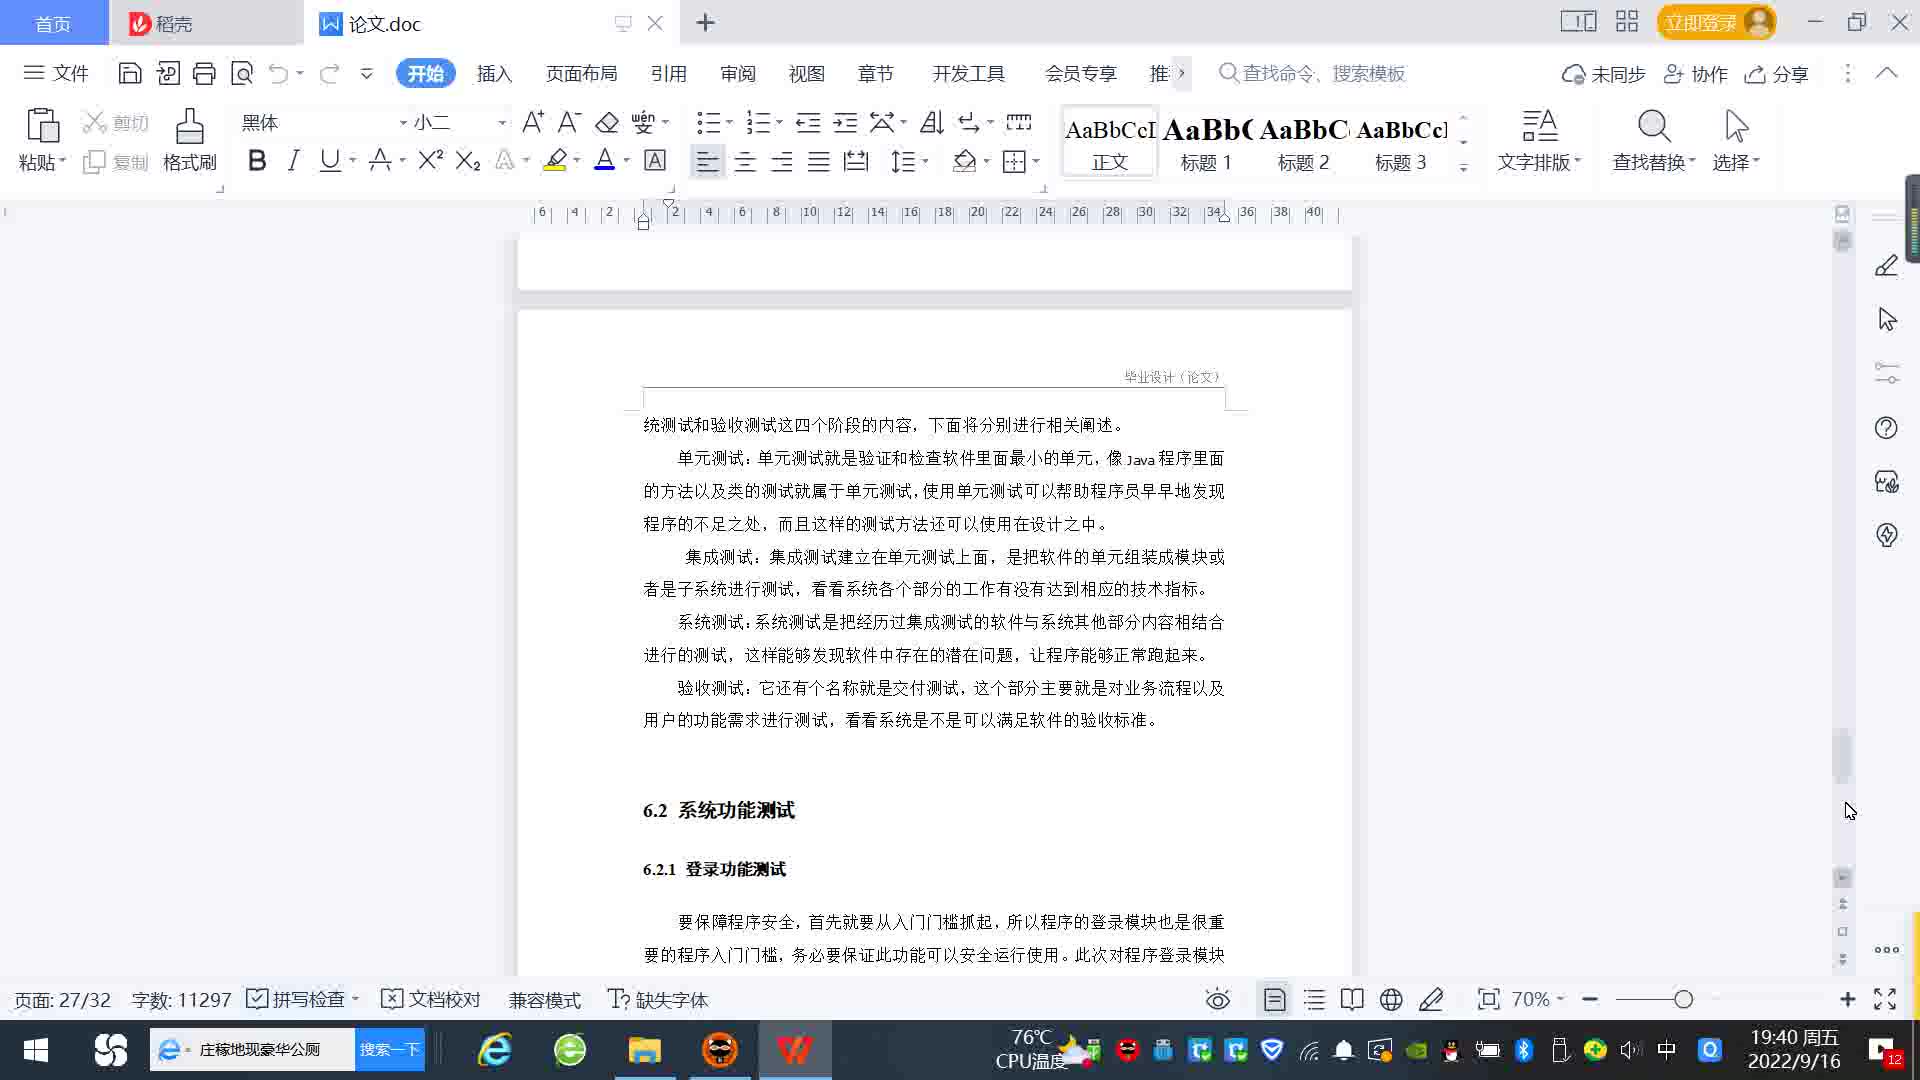This screenshot has width=1920, height=1080.
Task: Switch to the 视图 tab
Action: (806, 73)
